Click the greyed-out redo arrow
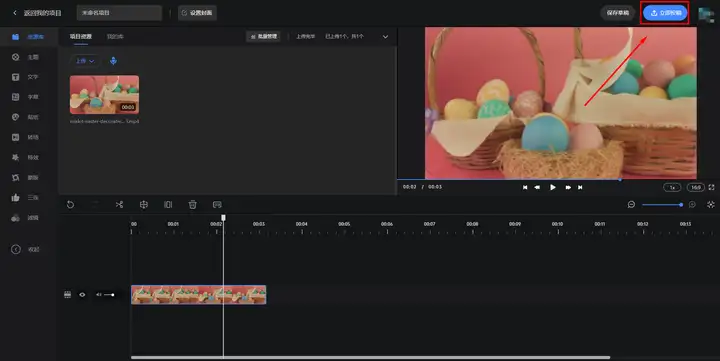The width and height of the screenshot is (720, 361). tap(95, 205)
